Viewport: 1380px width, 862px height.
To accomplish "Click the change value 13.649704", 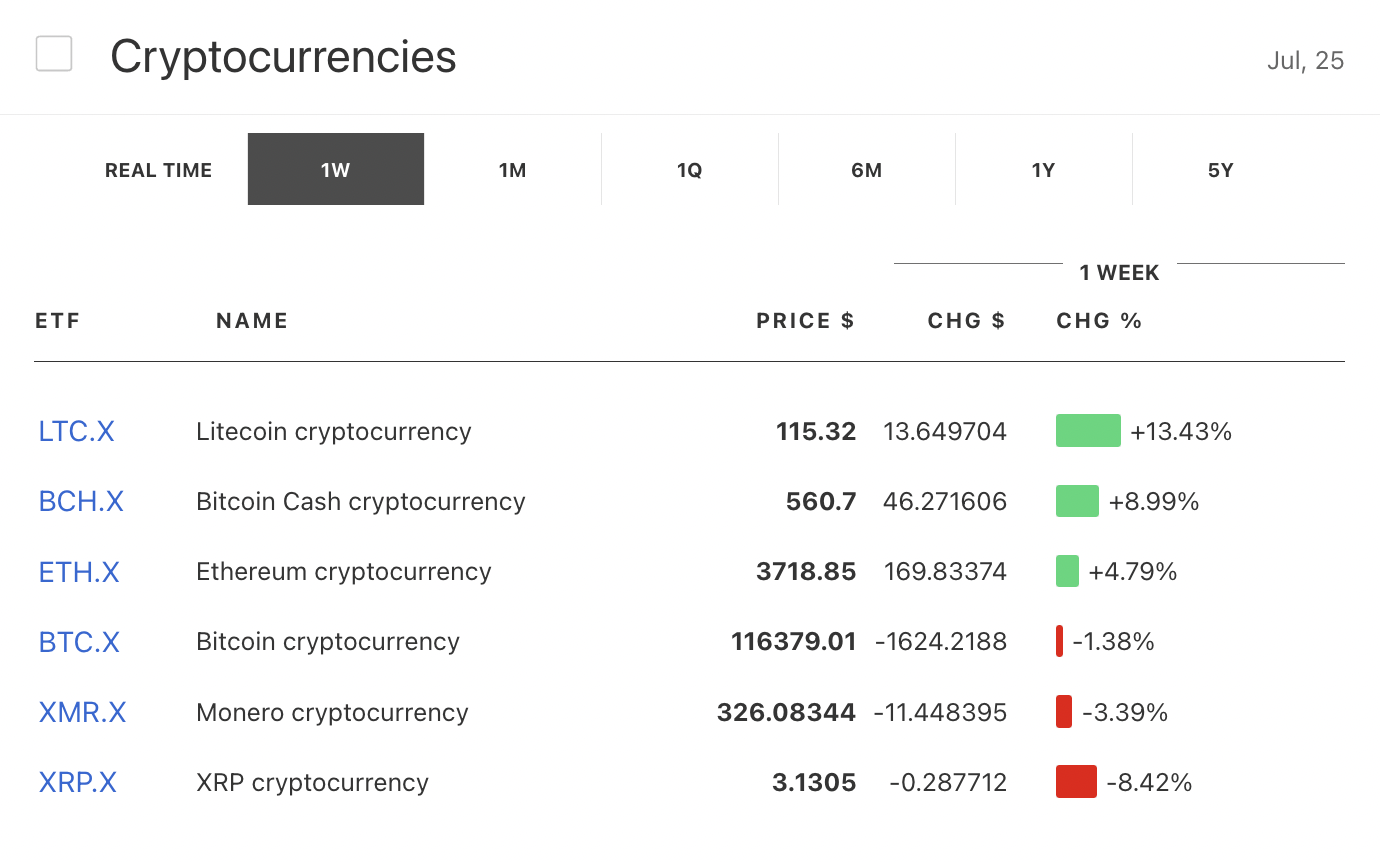I will point(945,432).
